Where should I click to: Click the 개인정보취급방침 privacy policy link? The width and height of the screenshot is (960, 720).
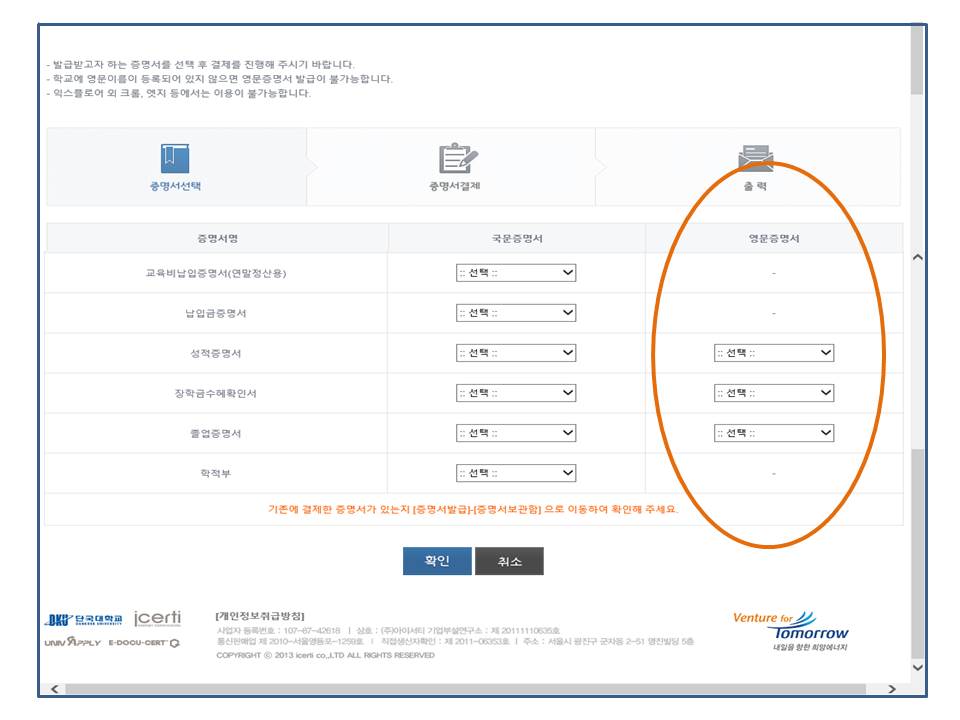(260, 615)
